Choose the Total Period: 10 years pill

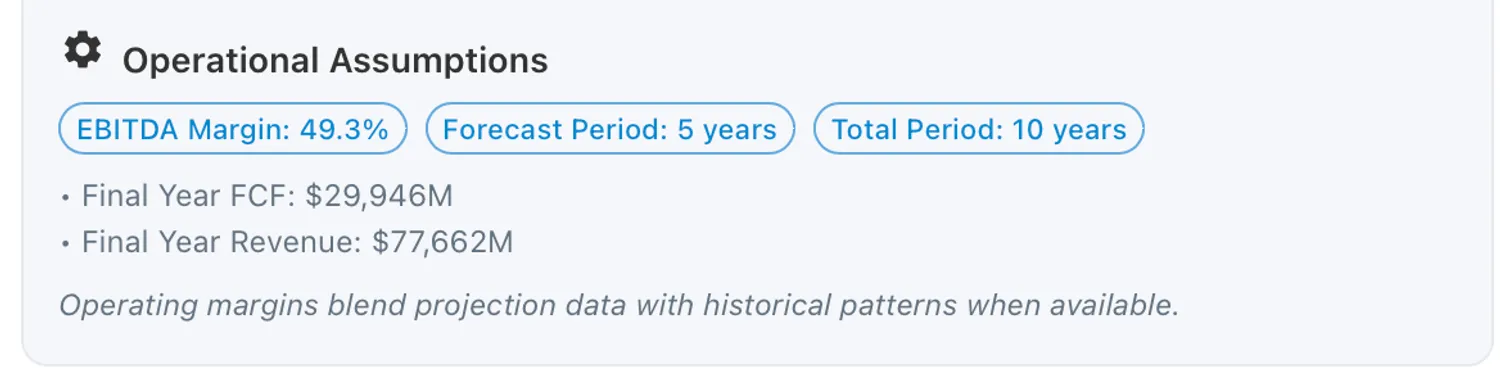pyautogui.click(x=979, y=129)
